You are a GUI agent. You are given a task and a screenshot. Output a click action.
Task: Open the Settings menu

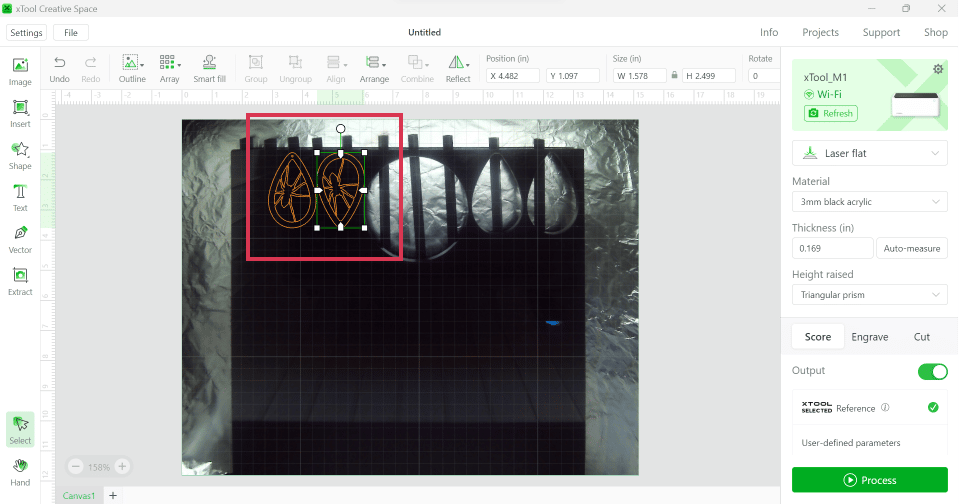(x=26, y=32)
